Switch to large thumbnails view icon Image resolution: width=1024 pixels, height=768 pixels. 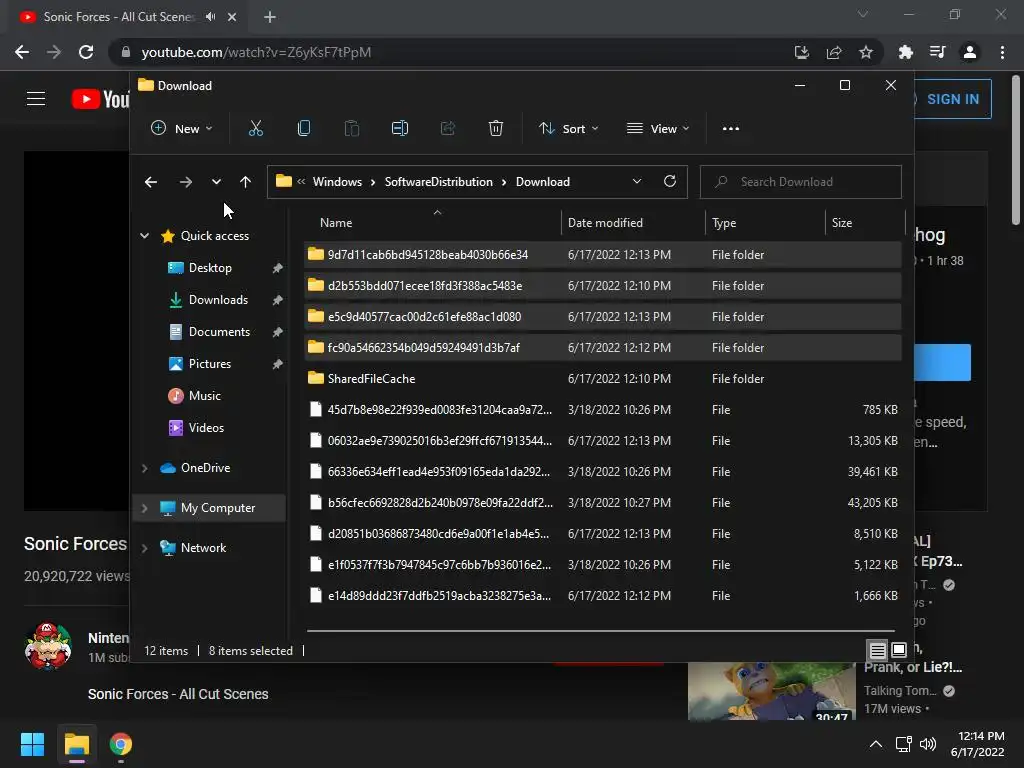pos(899,650)
